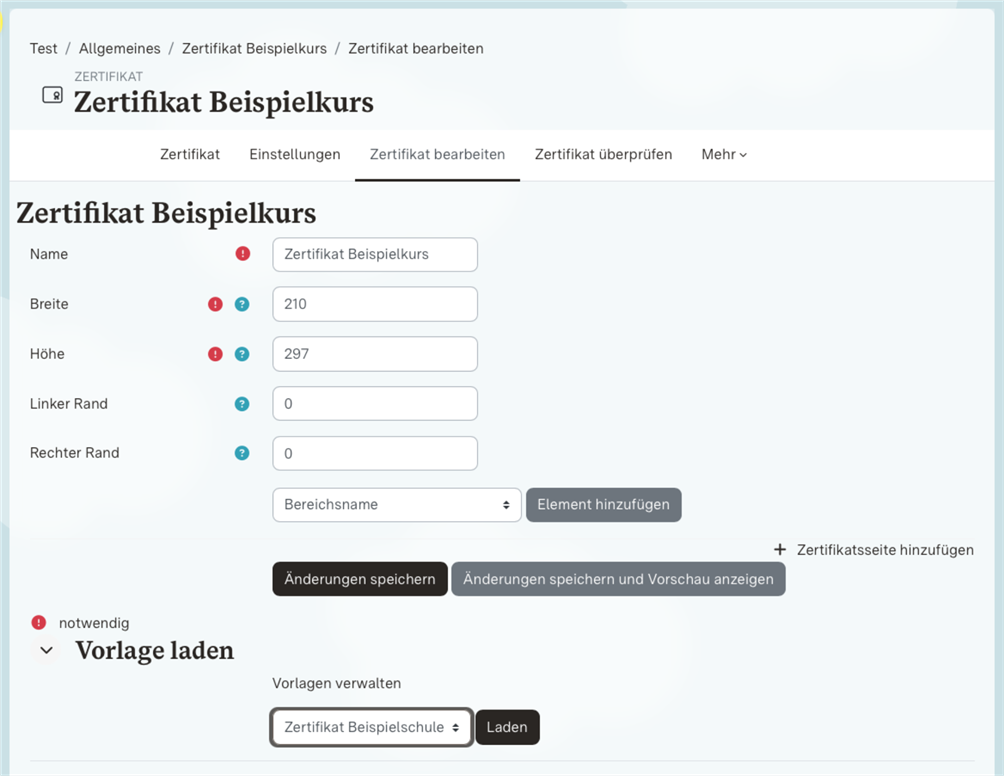Open help for the Höhe field
This screenshot has width=1004, height=776.
[x=242, y=354]
